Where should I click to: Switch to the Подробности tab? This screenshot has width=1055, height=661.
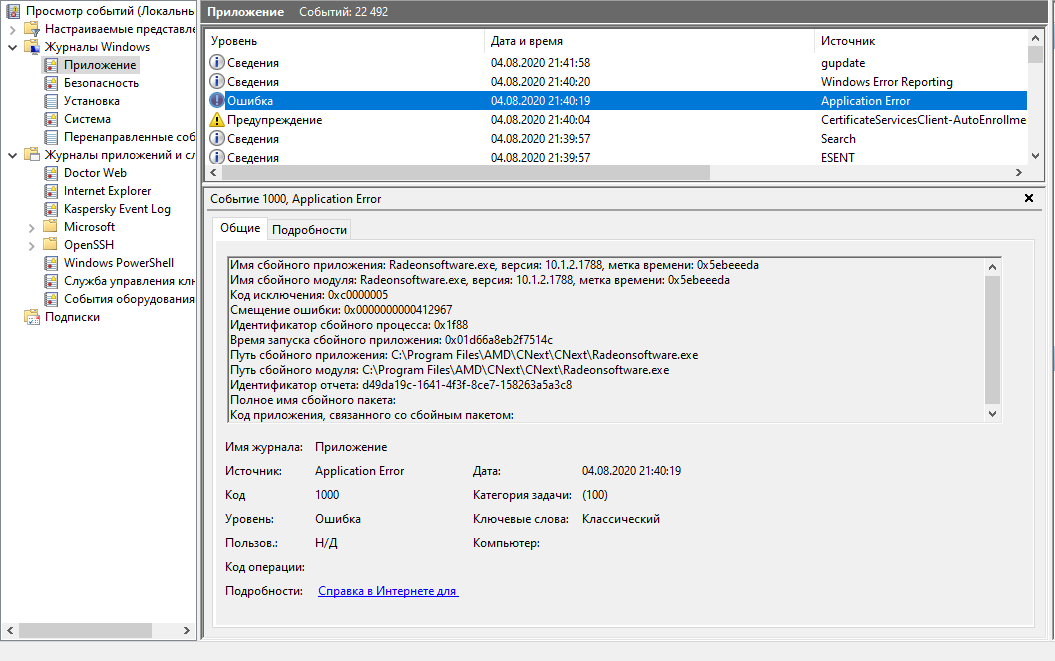coord(310,230)
